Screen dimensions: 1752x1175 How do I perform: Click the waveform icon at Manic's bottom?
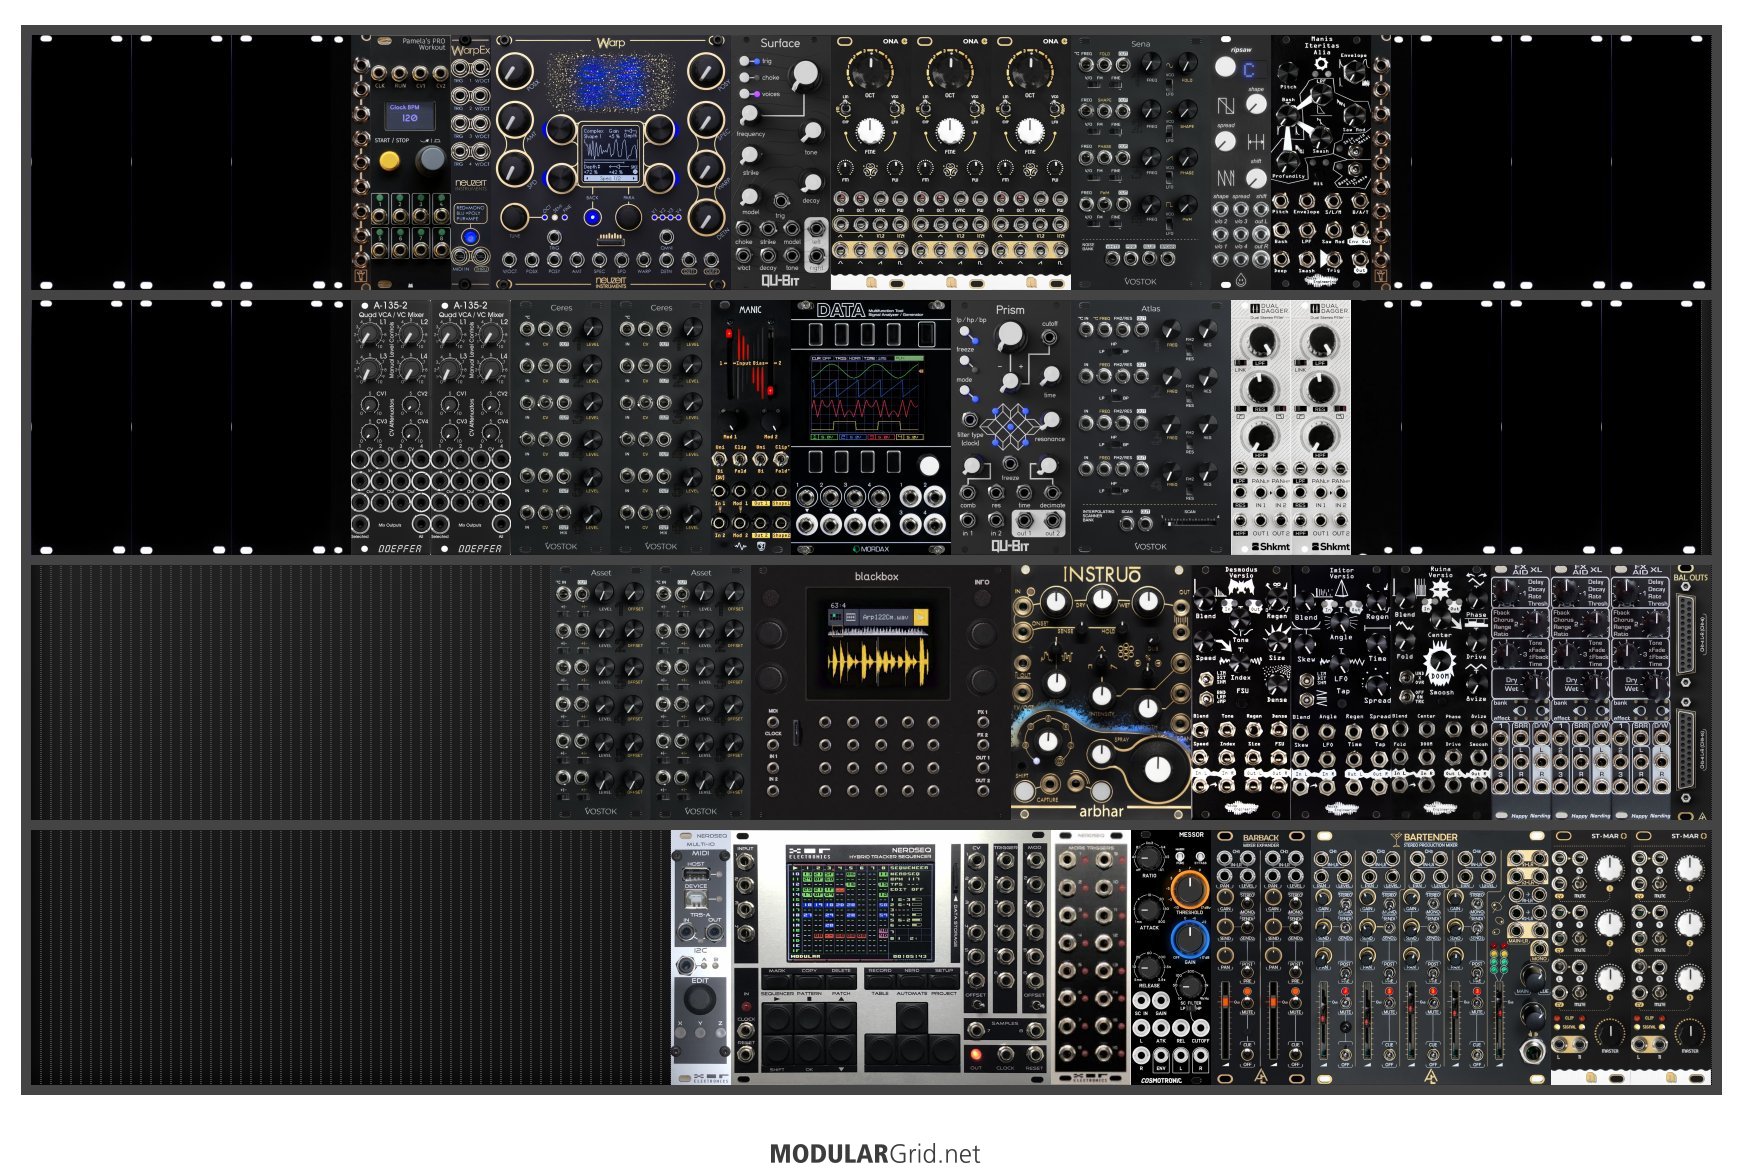pos(741,548)
